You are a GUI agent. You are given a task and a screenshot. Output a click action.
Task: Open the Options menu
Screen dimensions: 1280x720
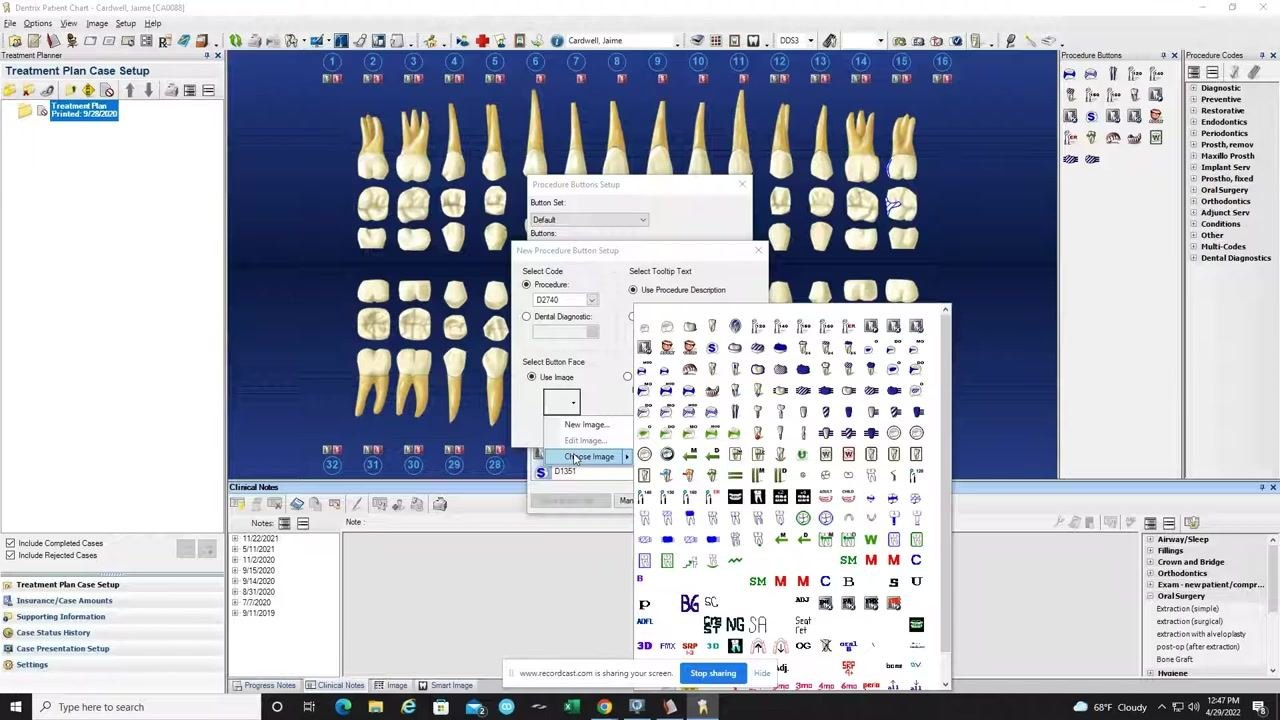(x=37, y=23)
